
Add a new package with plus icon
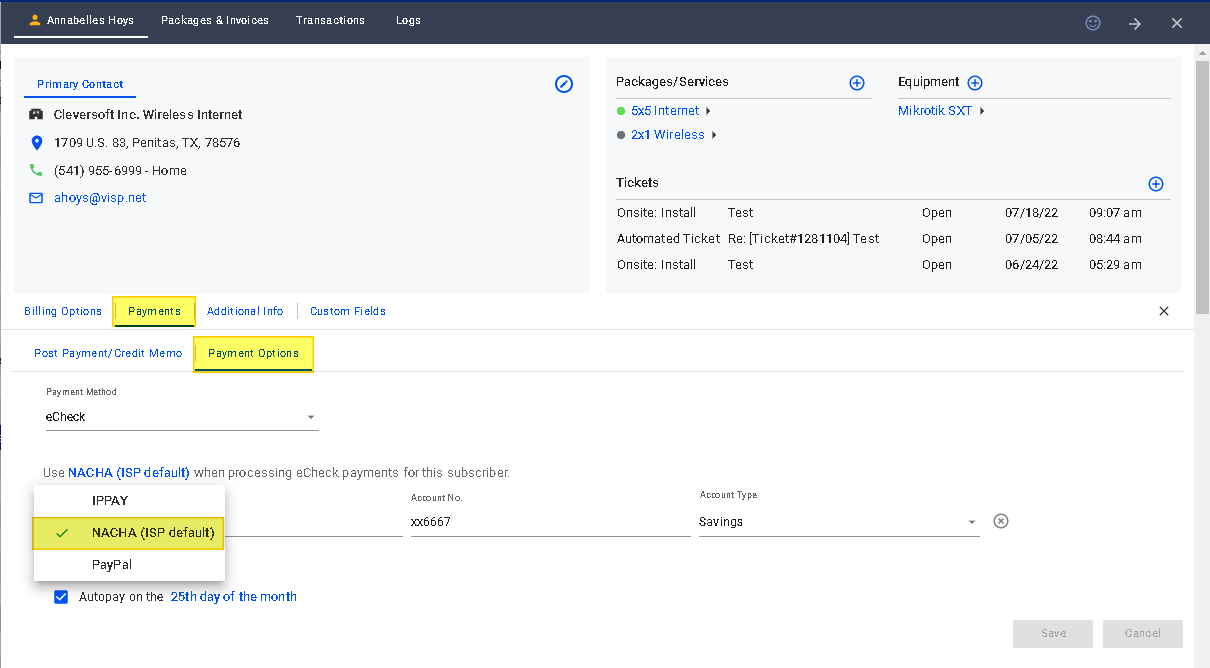click(x=857, y=83)
